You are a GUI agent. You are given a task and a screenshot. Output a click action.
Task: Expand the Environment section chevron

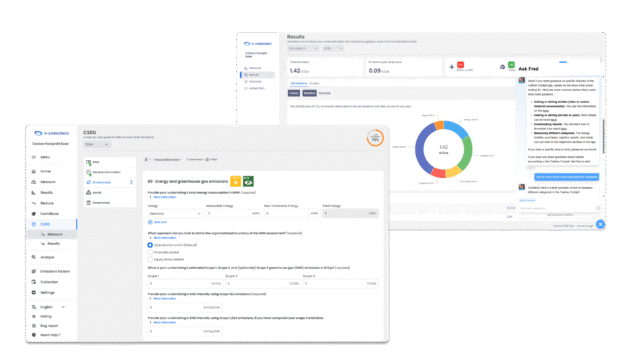[x=131, y=182]
